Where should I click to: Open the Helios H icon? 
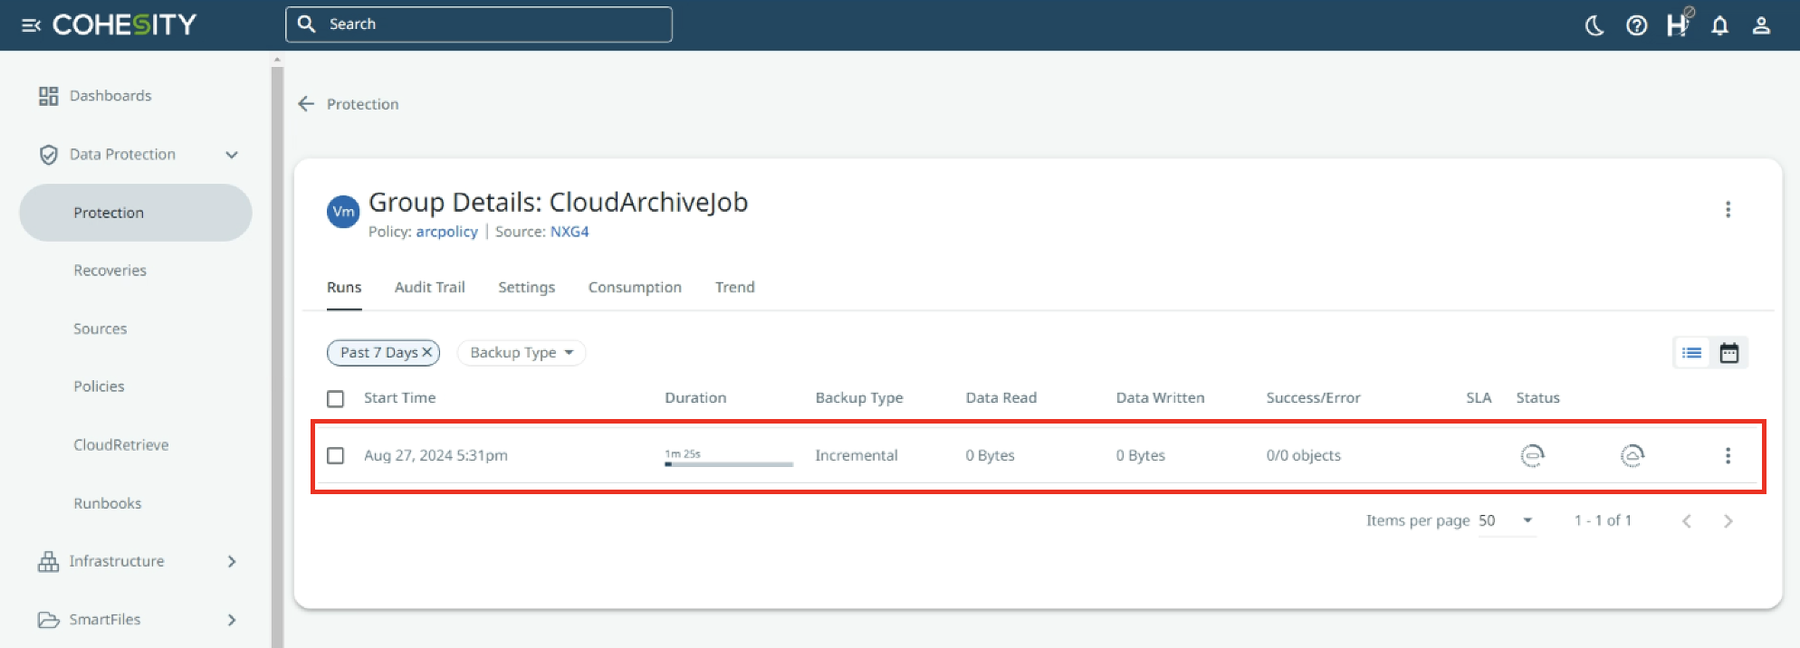click(x=1677, y=25)
